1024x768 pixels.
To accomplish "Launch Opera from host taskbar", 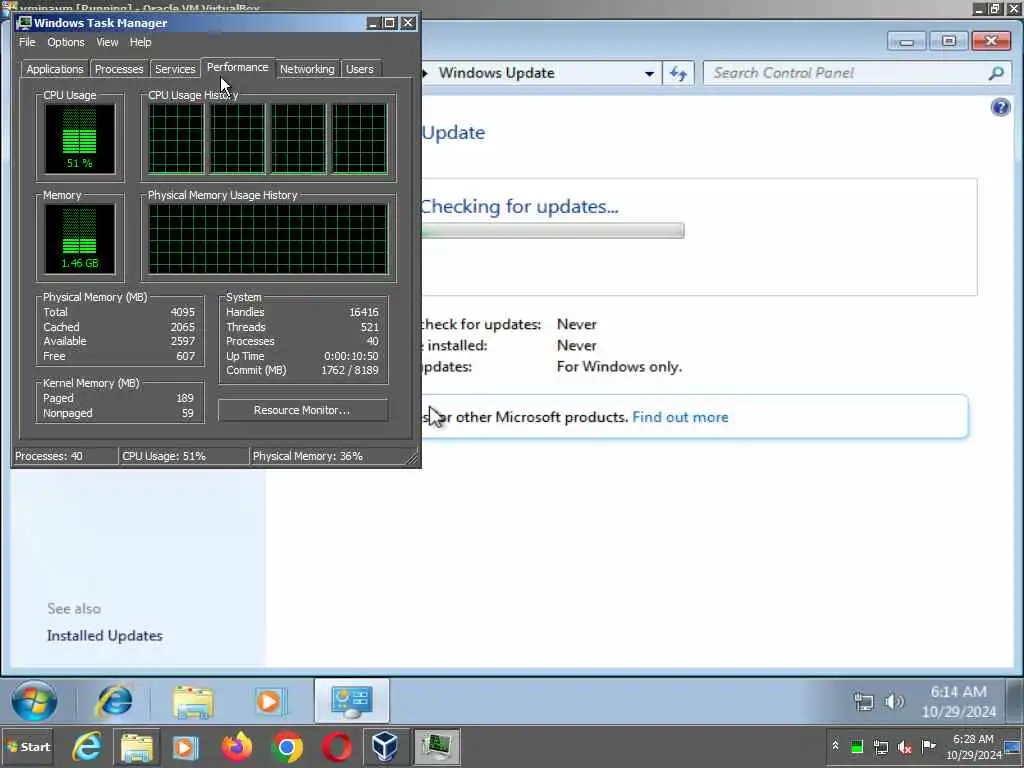I will 337,747.
